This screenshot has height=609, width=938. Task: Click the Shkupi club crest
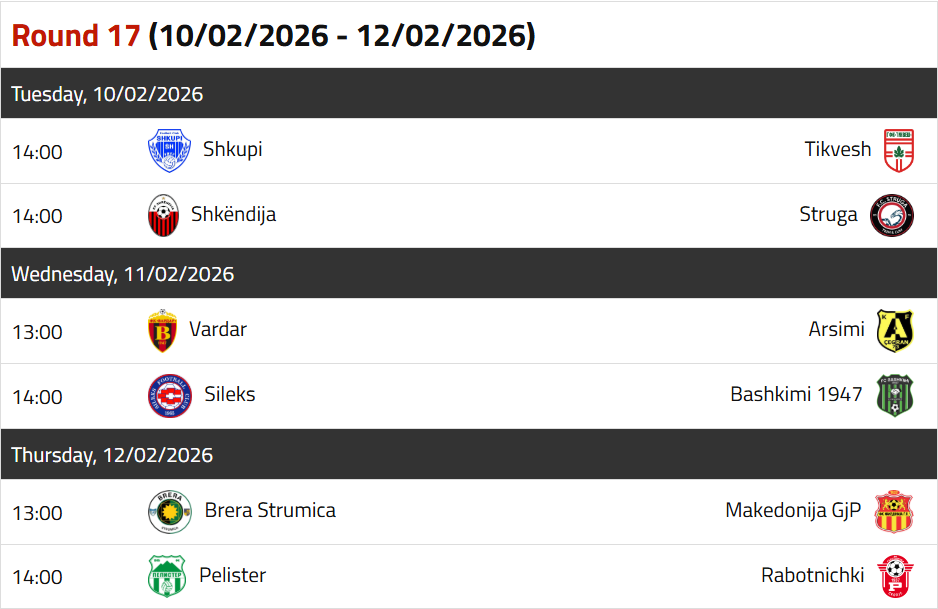[x=168, y=151]
